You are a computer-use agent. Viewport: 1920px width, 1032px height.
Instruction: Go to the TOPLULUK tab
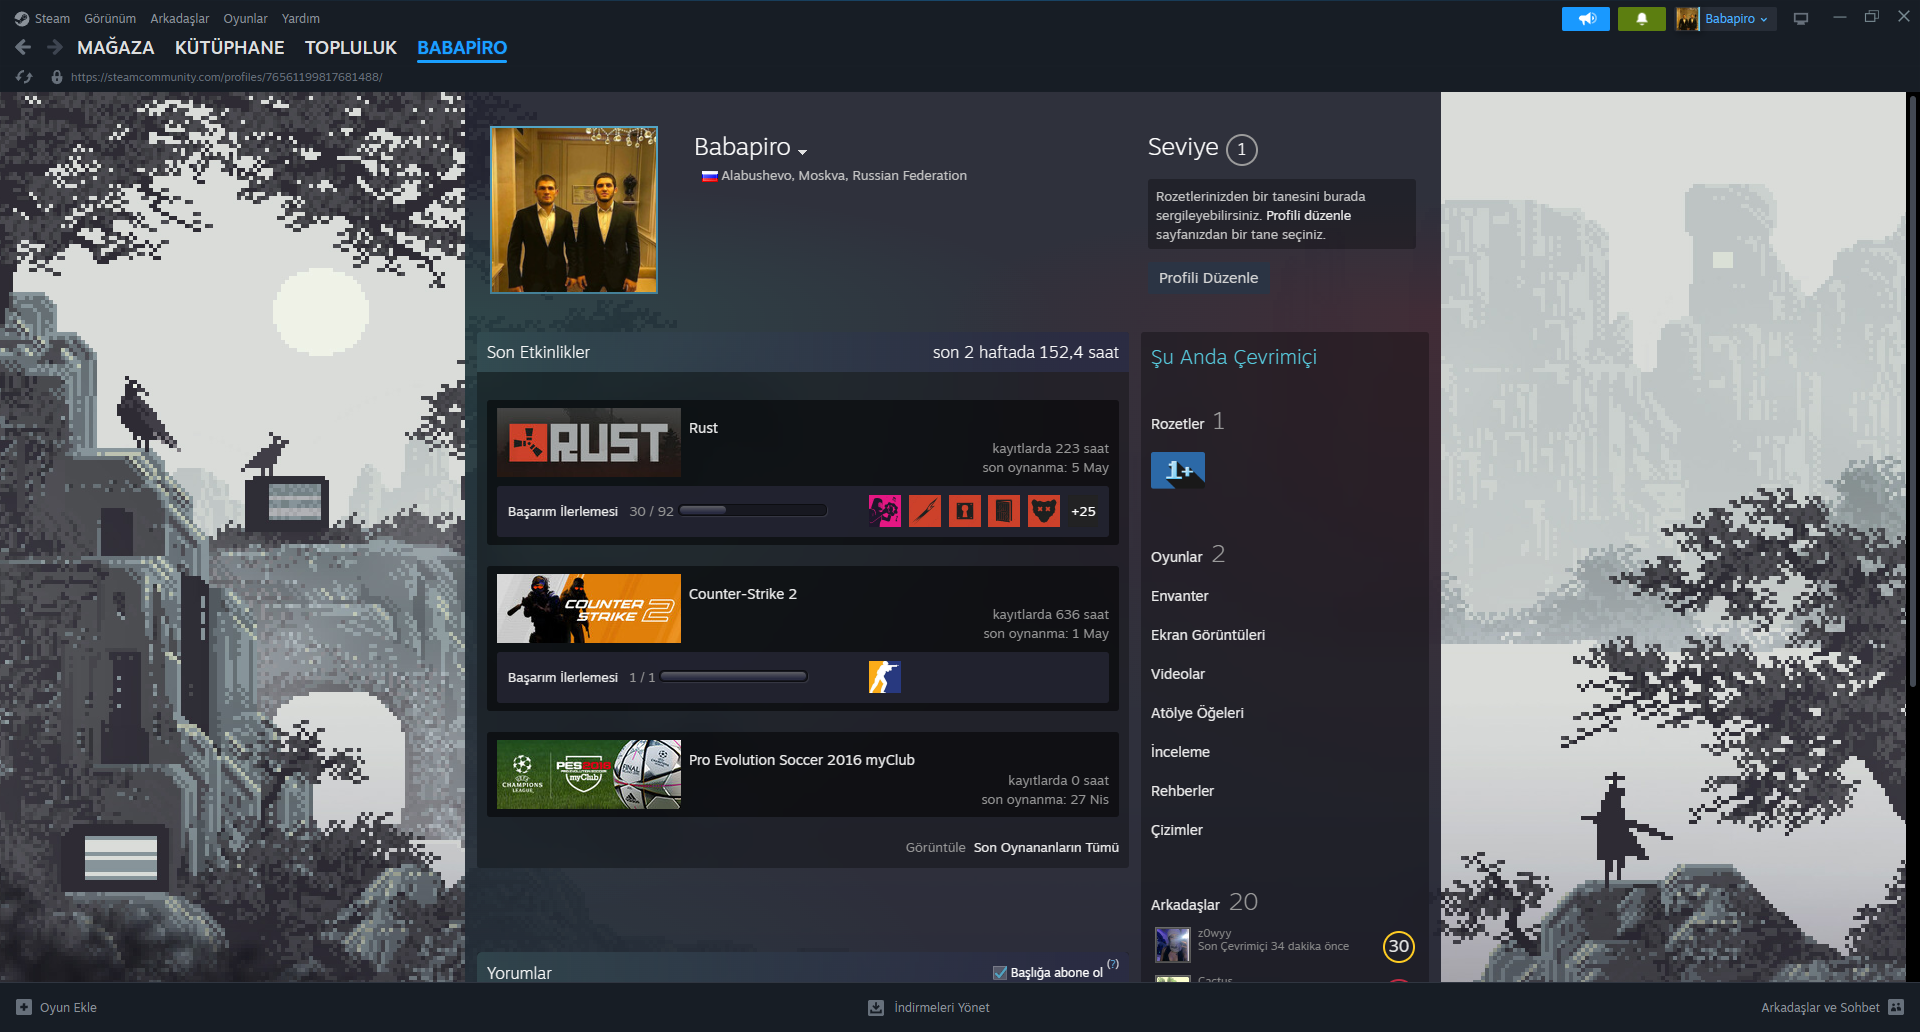pos(351,47)
